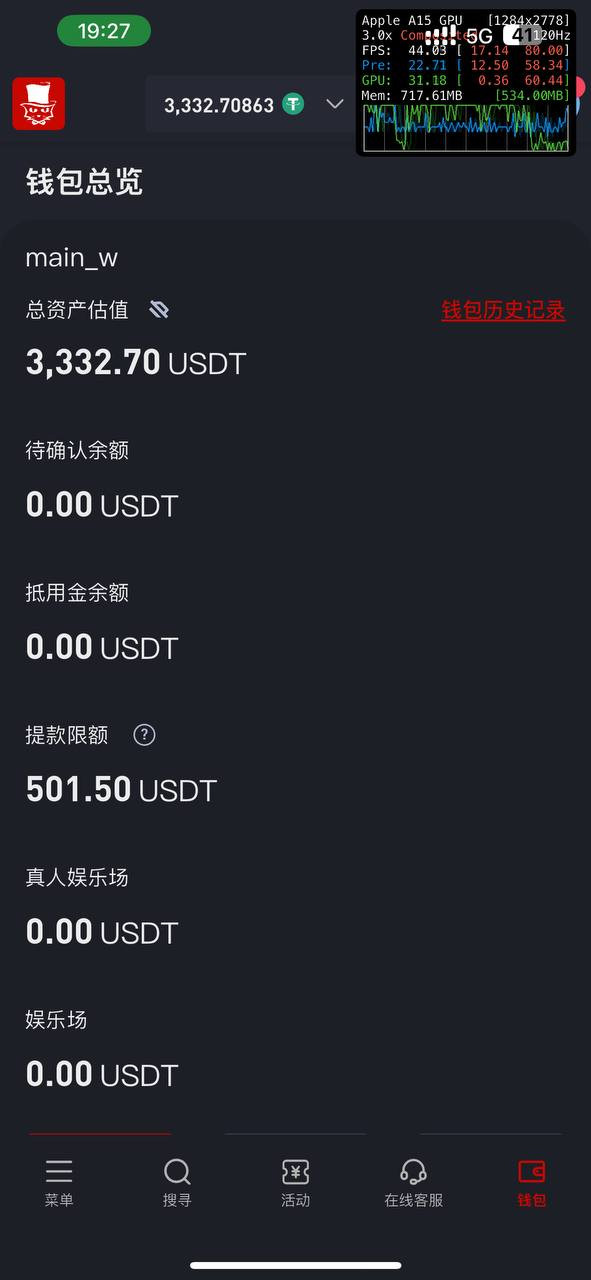Tap the GPU performance overlay graph
The image size is (591, 1280).
(466, 82)
